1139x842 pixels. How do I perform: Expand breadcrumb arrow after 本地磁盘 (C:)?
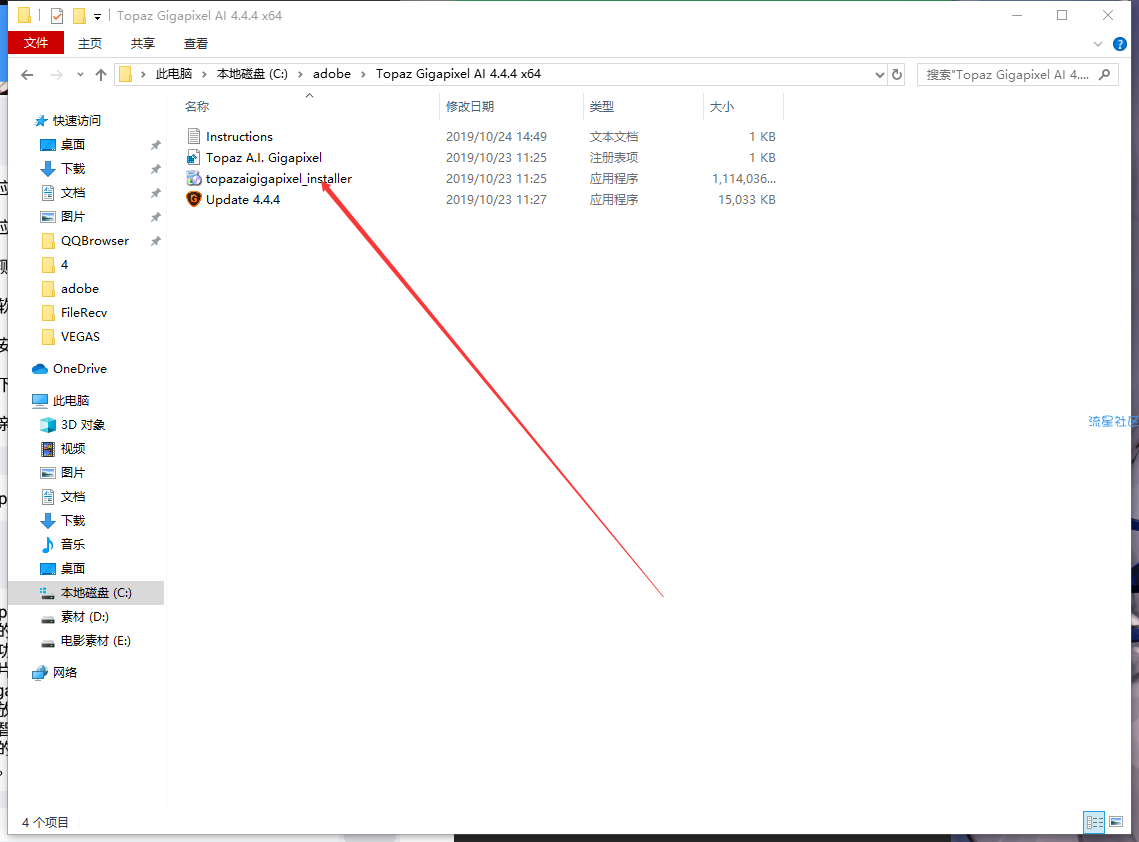click(300, 74)
